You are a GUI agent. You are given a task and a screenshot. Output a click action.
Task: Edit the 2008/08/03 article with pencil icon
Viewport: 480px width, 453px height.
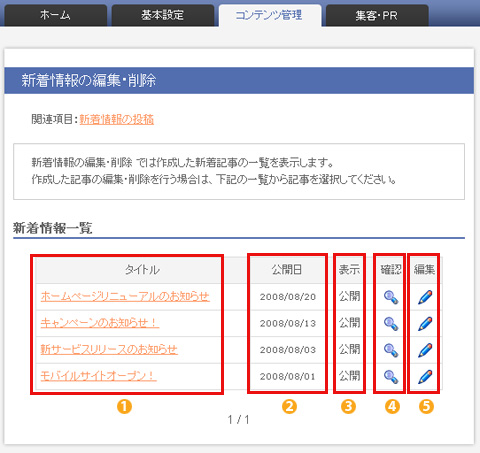(425, 350)
